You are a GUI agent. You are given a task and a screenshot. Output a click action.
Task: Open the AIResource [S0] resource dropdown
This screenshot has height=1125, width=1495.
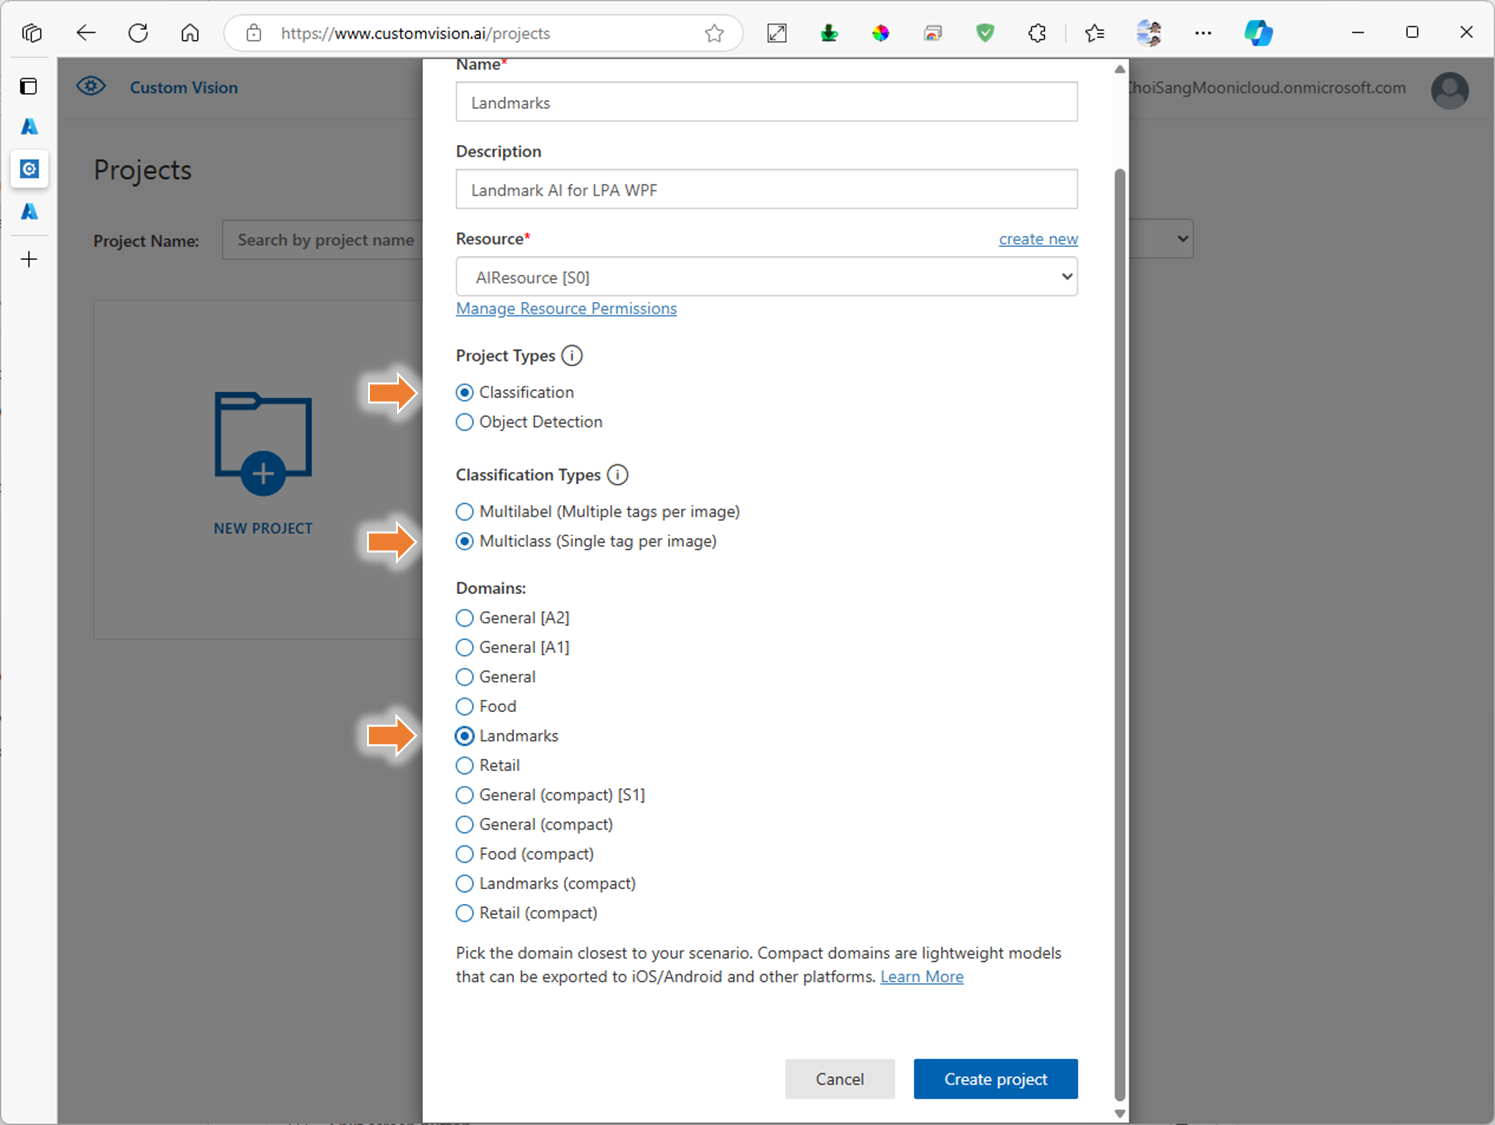[767, 277]
